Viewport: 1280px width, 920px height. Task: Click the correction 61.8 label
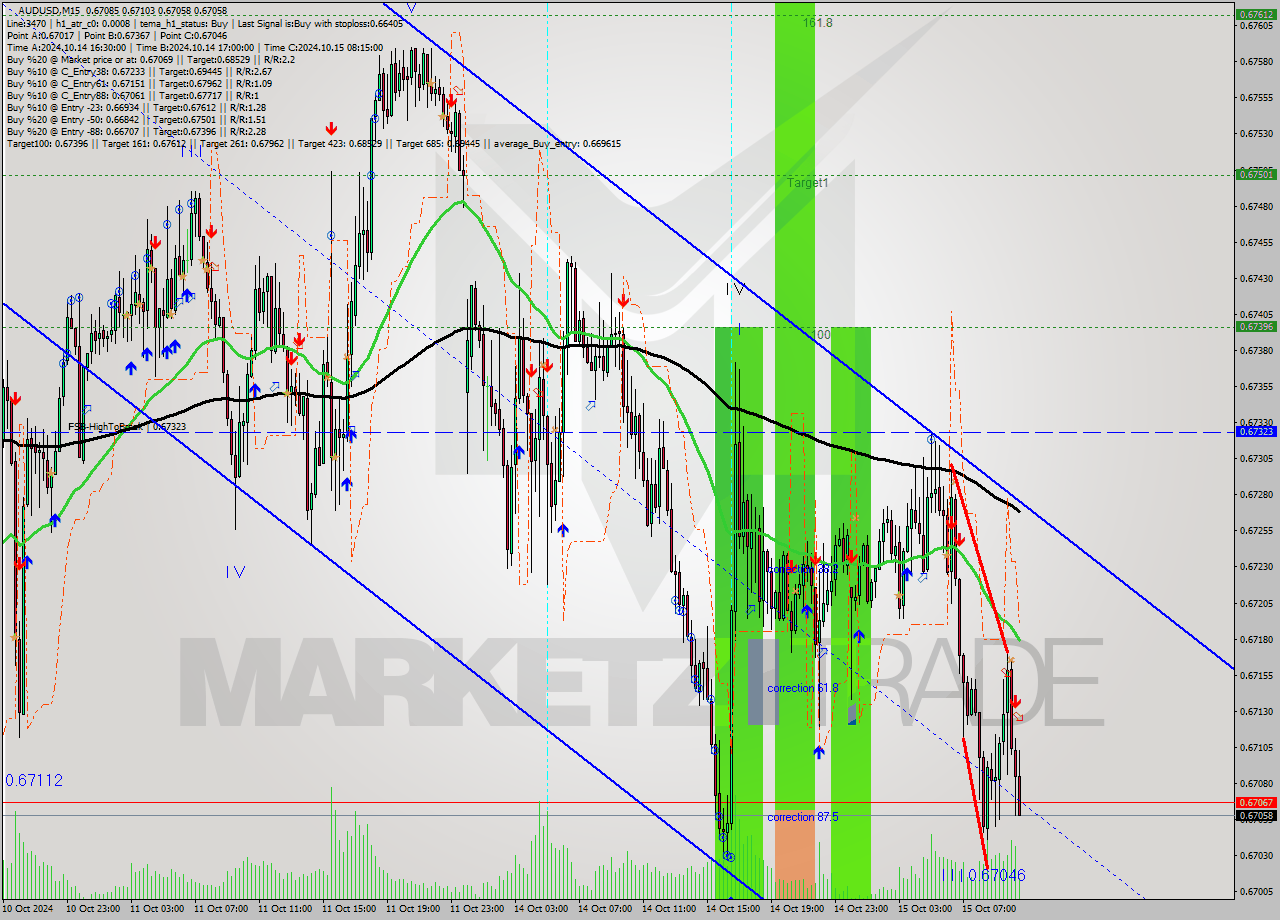(803, 688)
